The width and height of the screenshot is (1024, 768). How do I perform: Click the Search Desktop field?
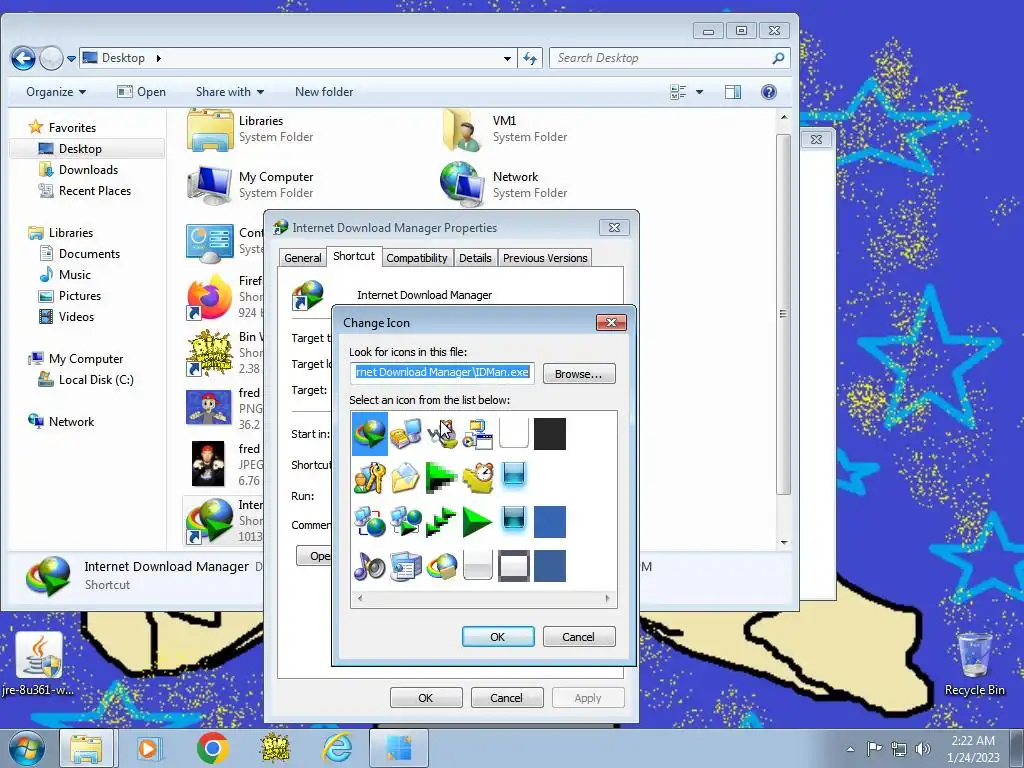point(669,58)
